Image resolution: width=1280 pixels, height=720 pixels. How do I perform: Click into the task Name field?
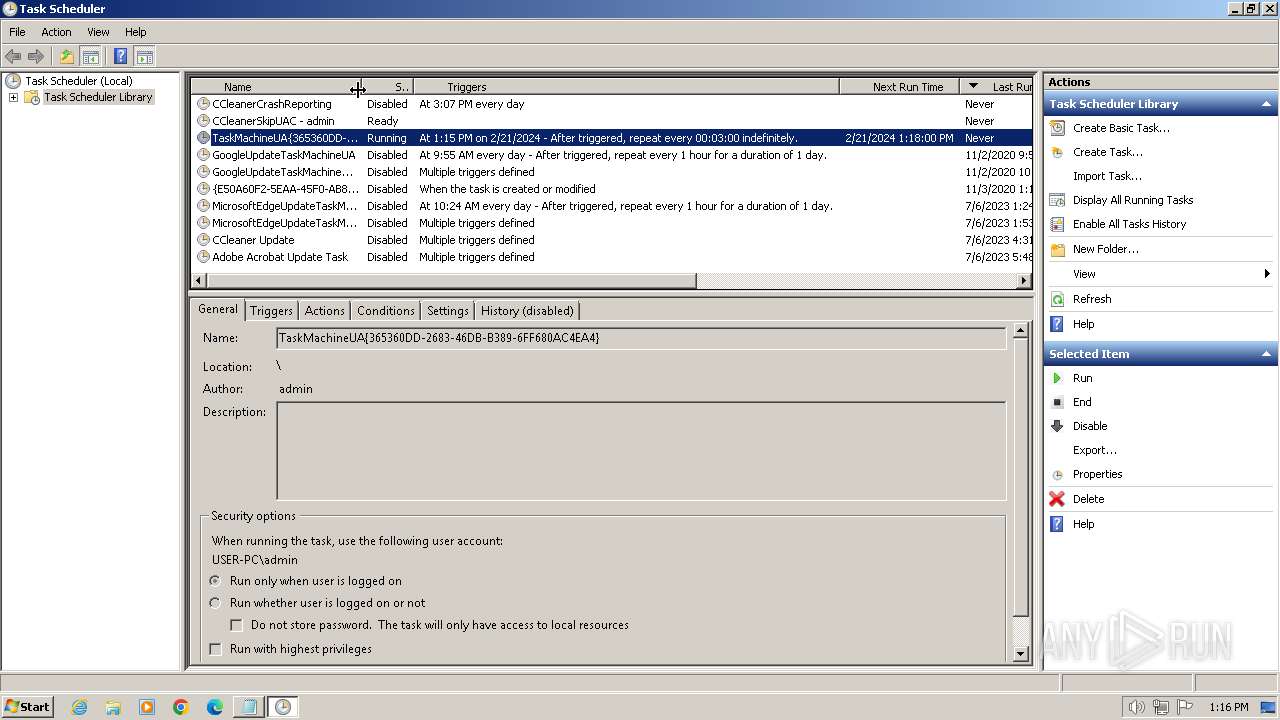coord(641,338)
